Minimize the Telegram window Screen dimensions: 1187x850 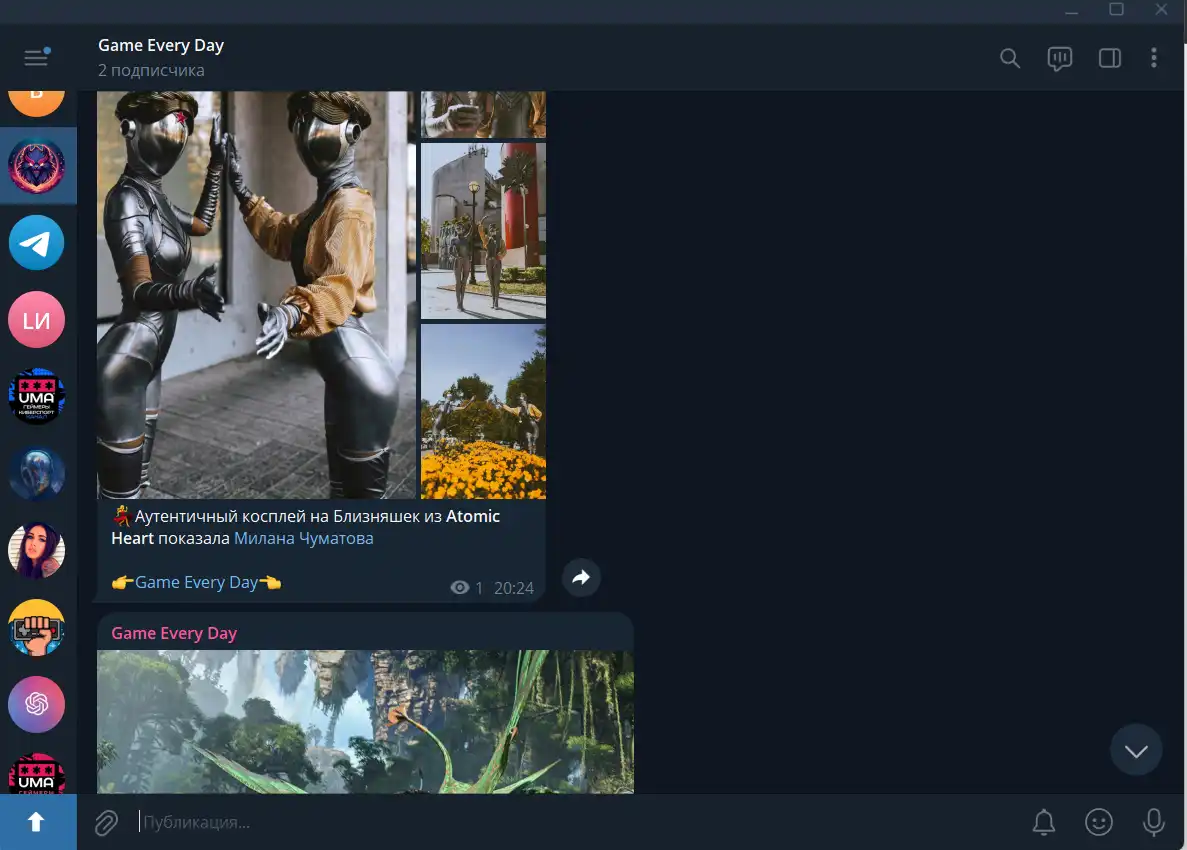point(1072,11)
